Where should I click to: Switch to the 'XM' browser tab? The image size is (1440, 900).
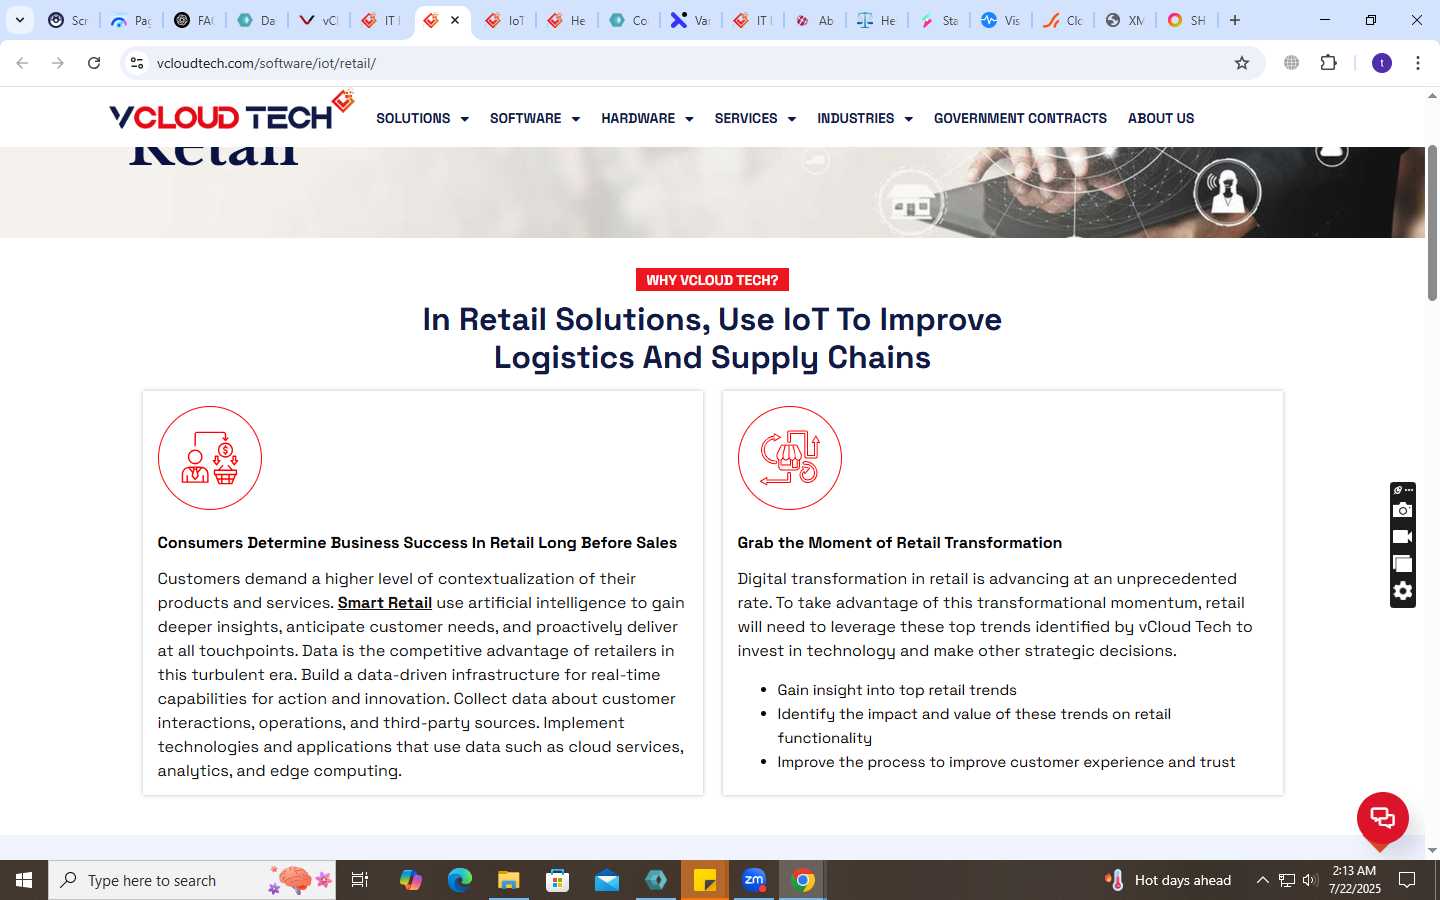(x=1125, y=20)
